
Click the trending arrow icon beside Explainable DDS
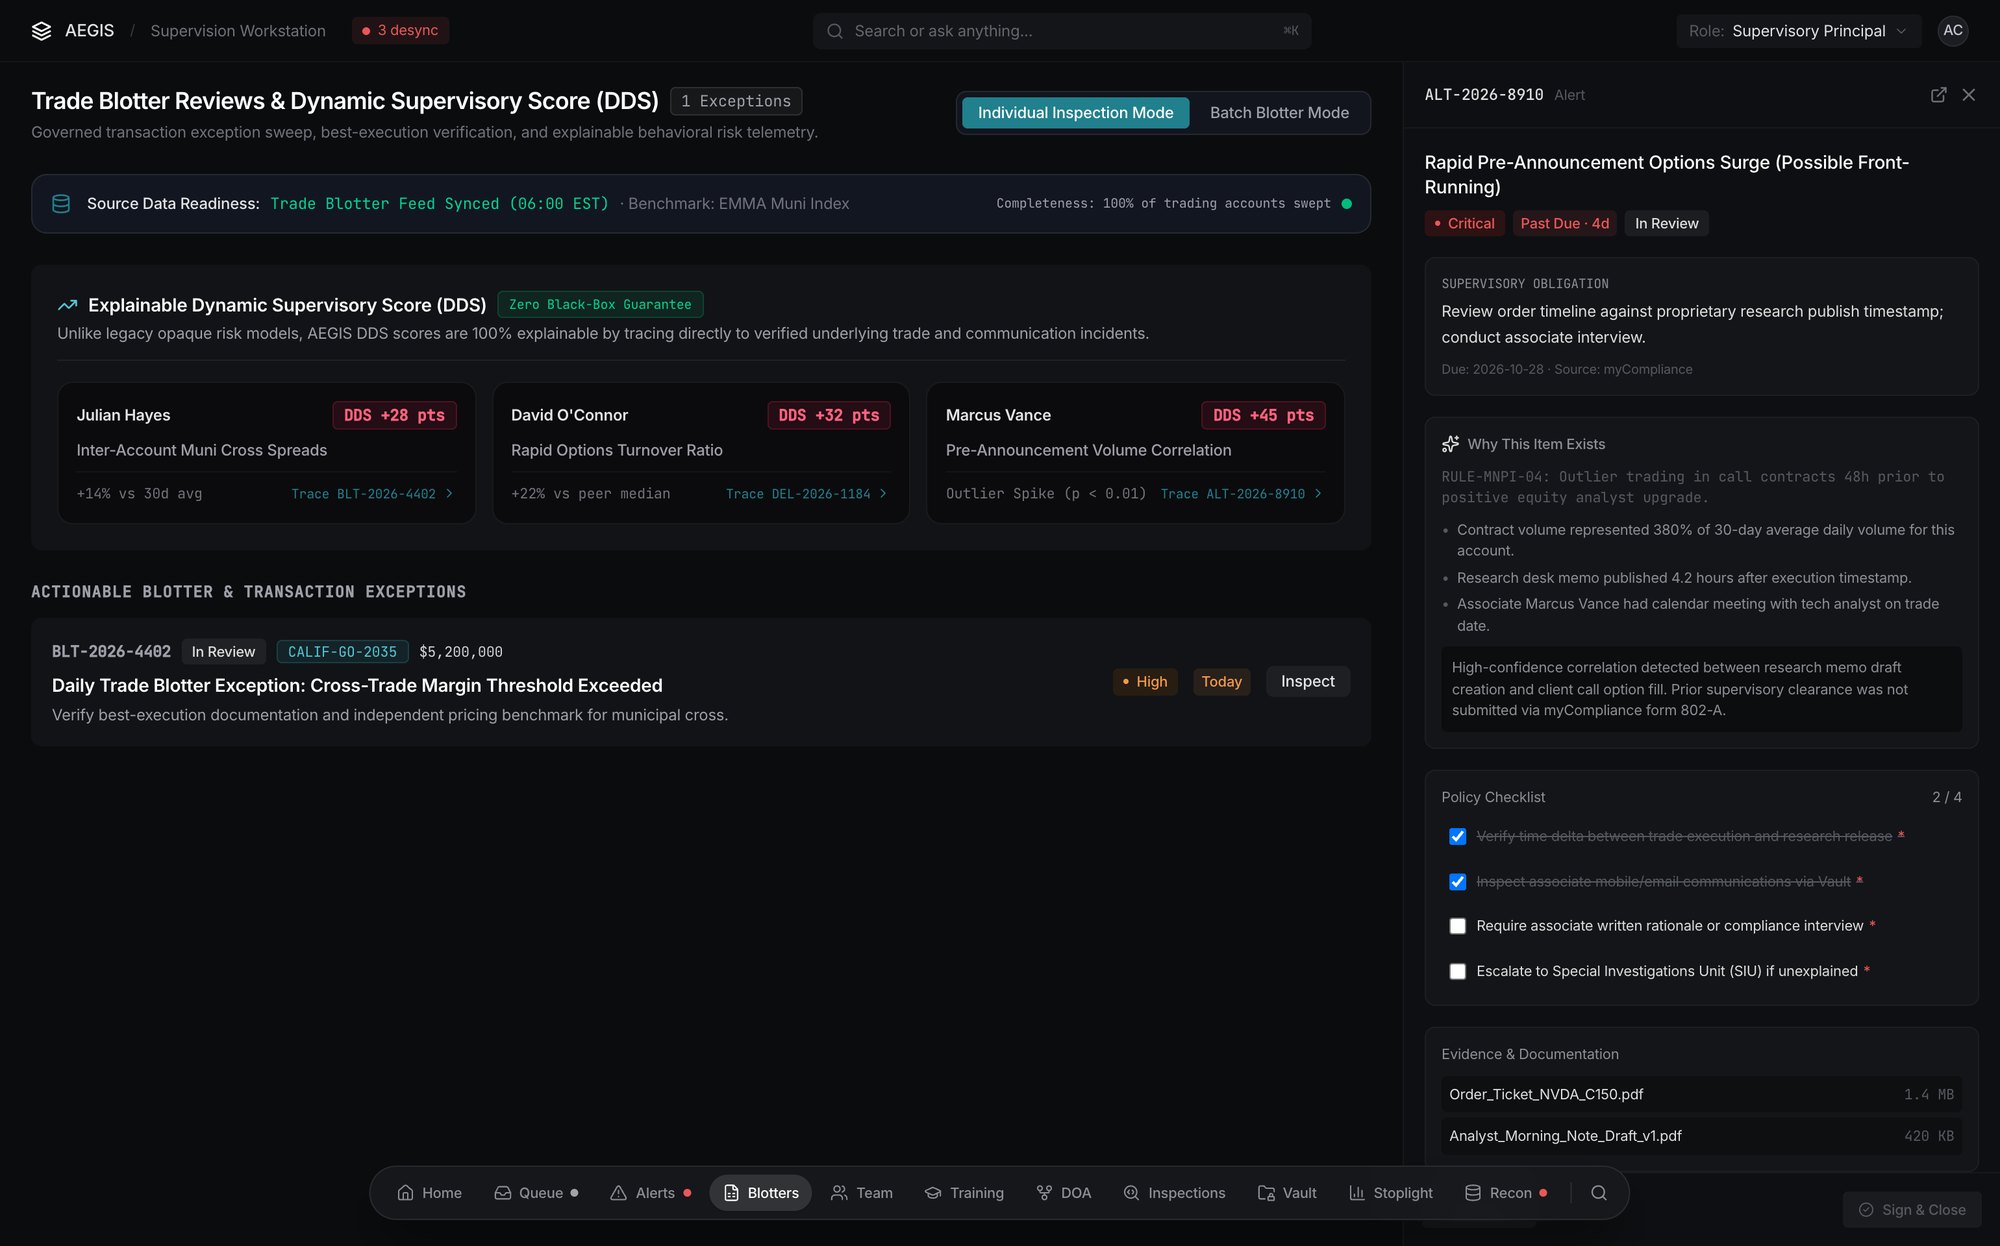coord(68,305)
